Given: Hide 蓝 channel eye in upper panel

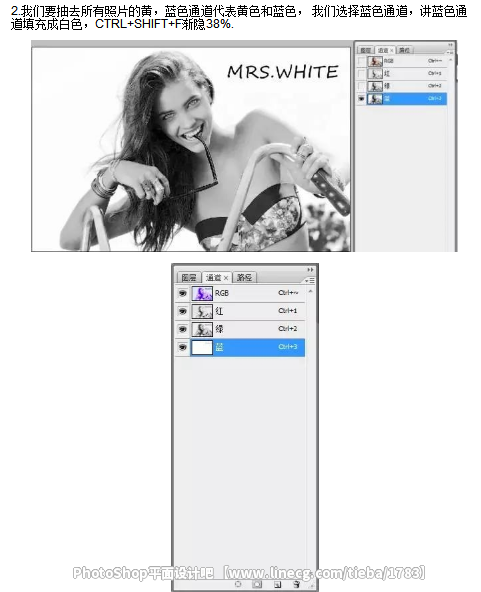Looking at the screenshot, I should [361, 99].
